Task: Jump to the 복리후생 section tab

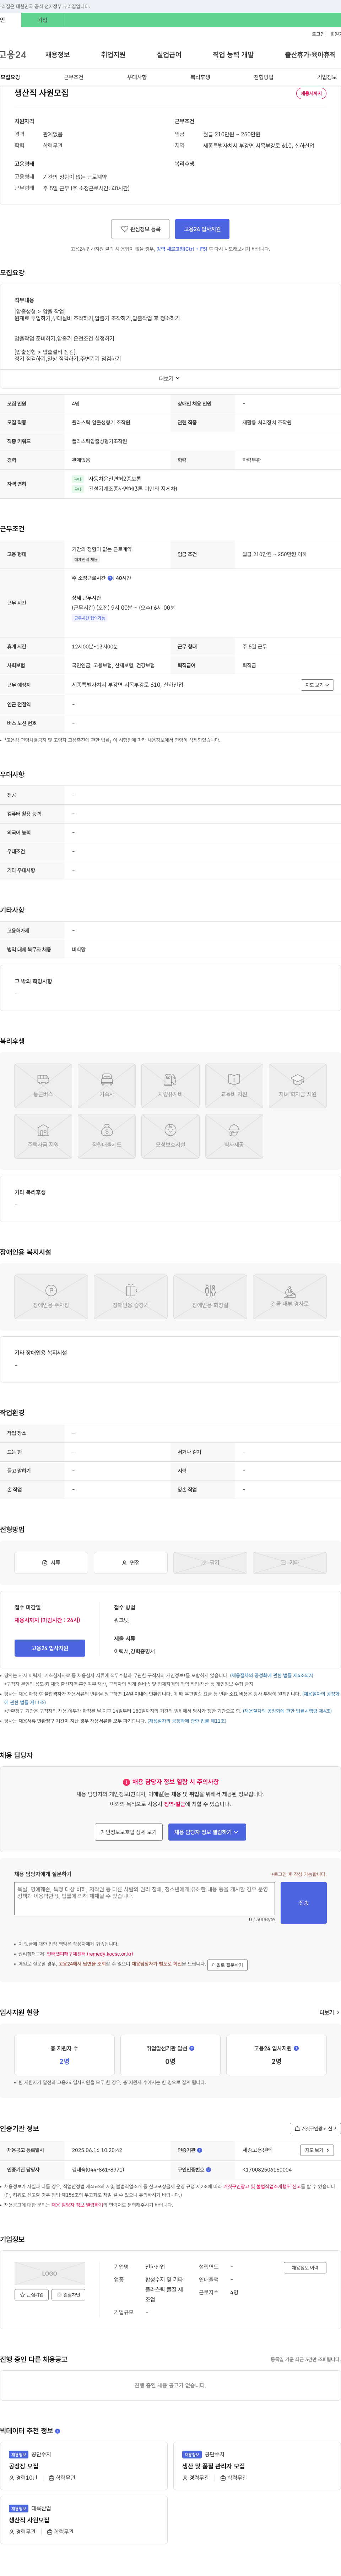Action: pyautogui.click(x=200, y=77)
